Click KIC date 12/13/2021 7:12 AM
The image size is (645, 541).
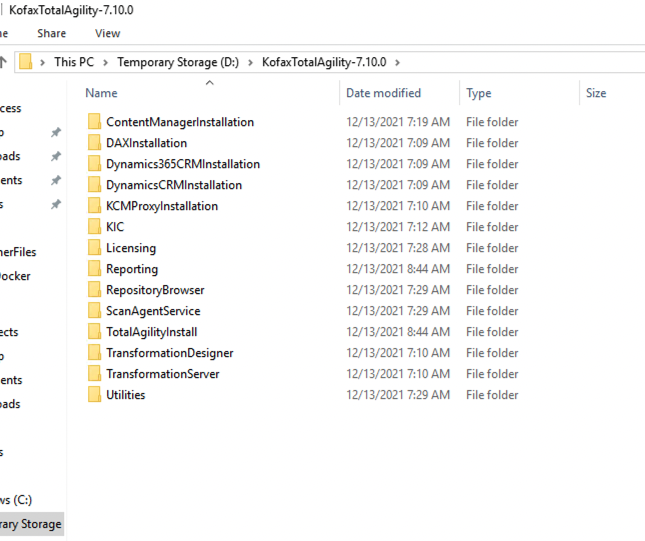pos(398,227)
